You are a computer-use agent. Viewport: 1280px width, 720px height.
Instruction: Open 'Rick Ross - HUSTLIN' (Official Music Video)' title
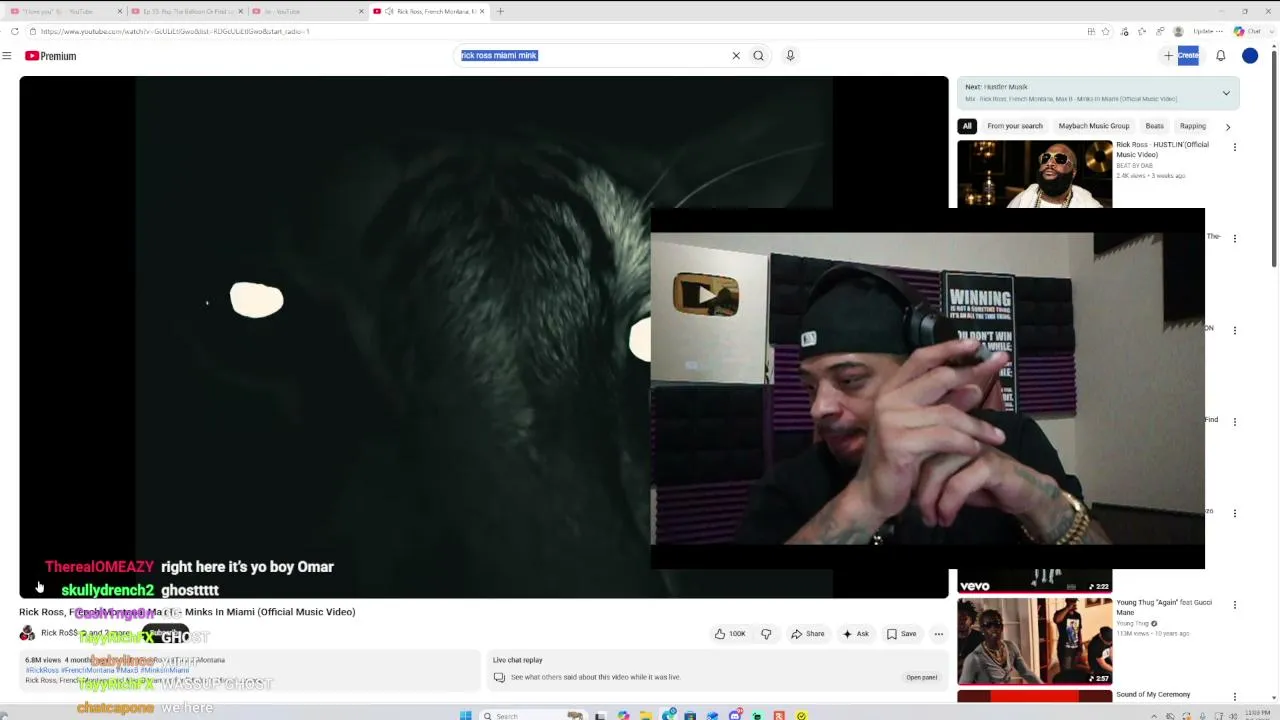click(x=1162, y=149)
